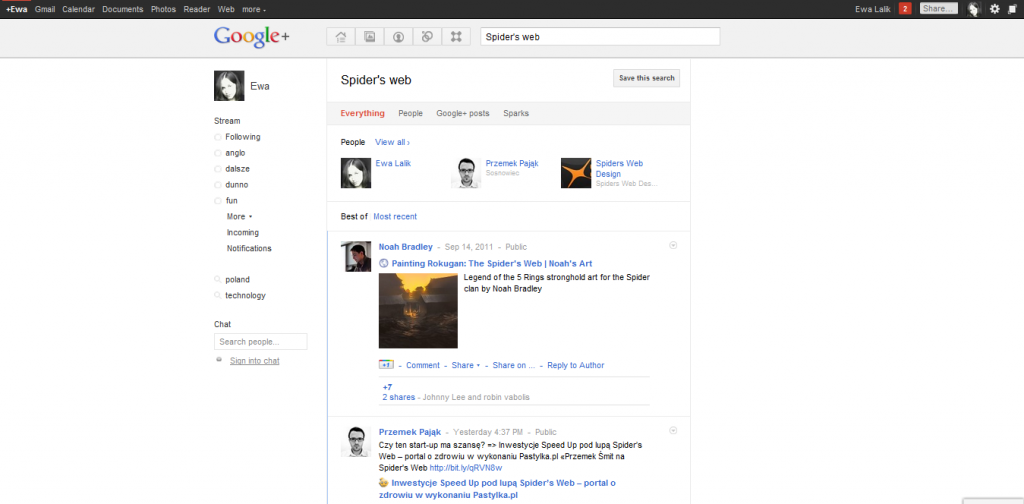The height and width of the screenshot is (504, 1024).
Task: Open the Games toolbar icon
Action: pos(456,37)
